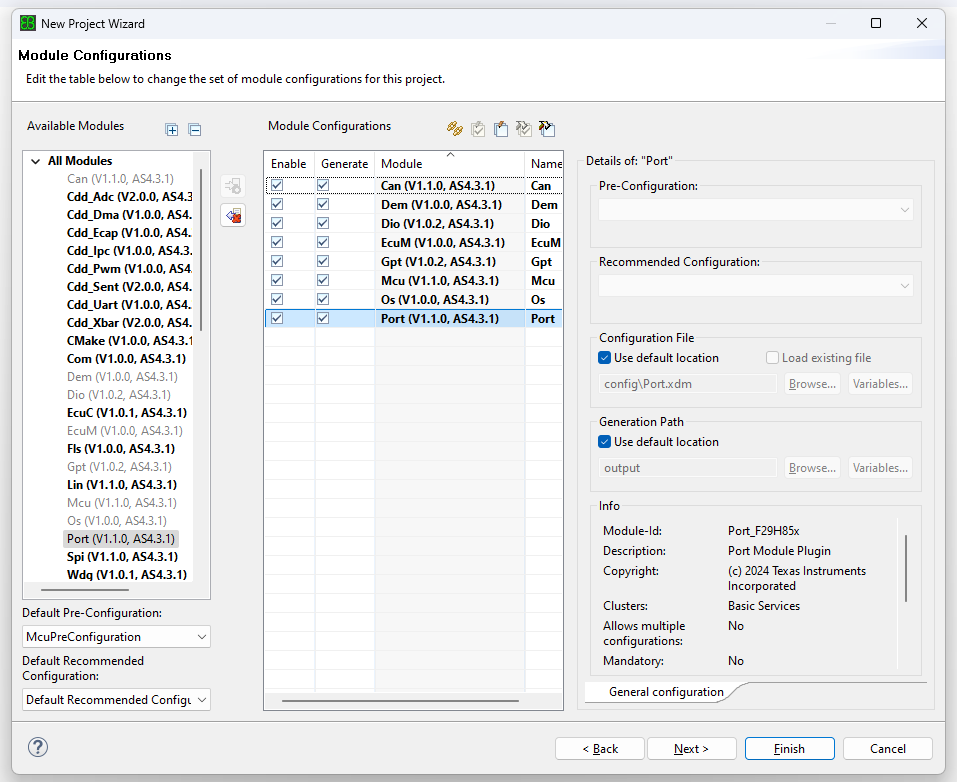Click the rightmost toolbar icon above the module table

[x=546, y=128]
